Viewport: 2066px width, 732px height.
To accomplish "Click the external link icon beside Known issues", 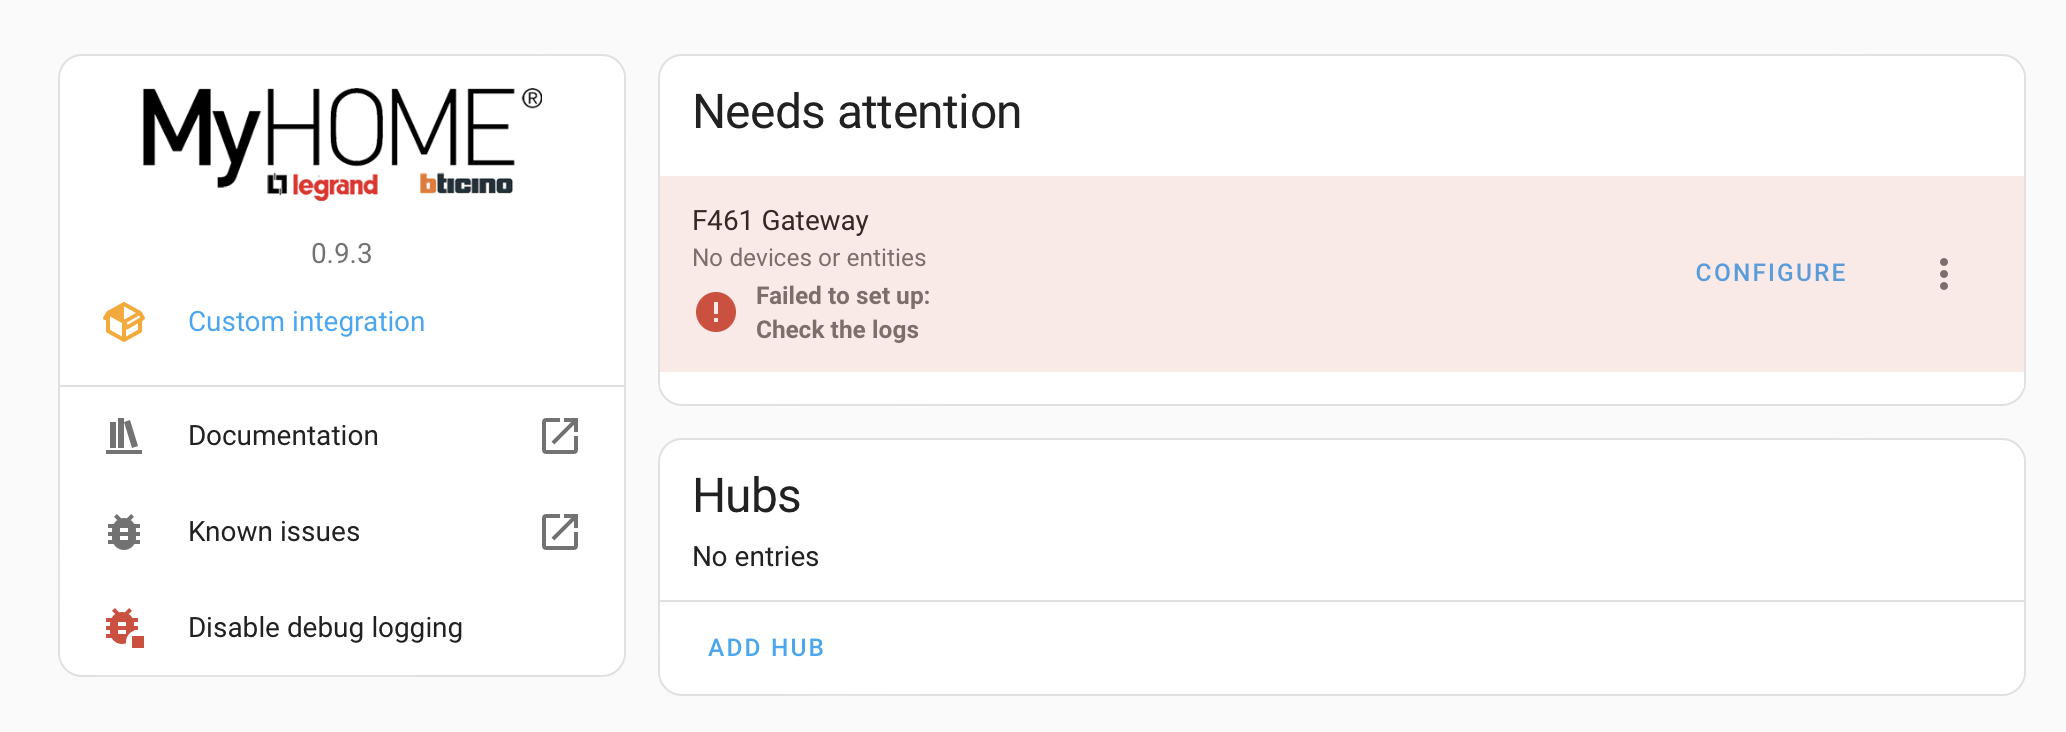I will 560,532.
